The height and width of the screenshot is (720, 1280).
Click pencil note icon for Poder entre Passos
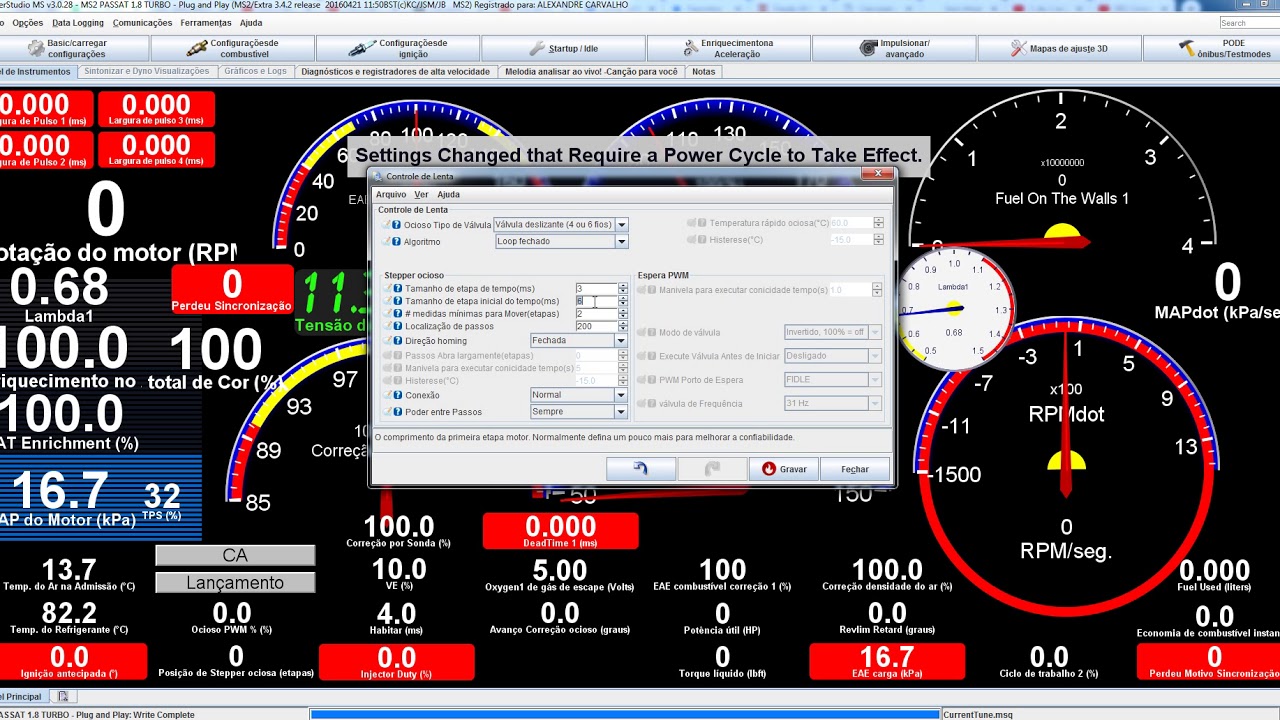(386, 412)
